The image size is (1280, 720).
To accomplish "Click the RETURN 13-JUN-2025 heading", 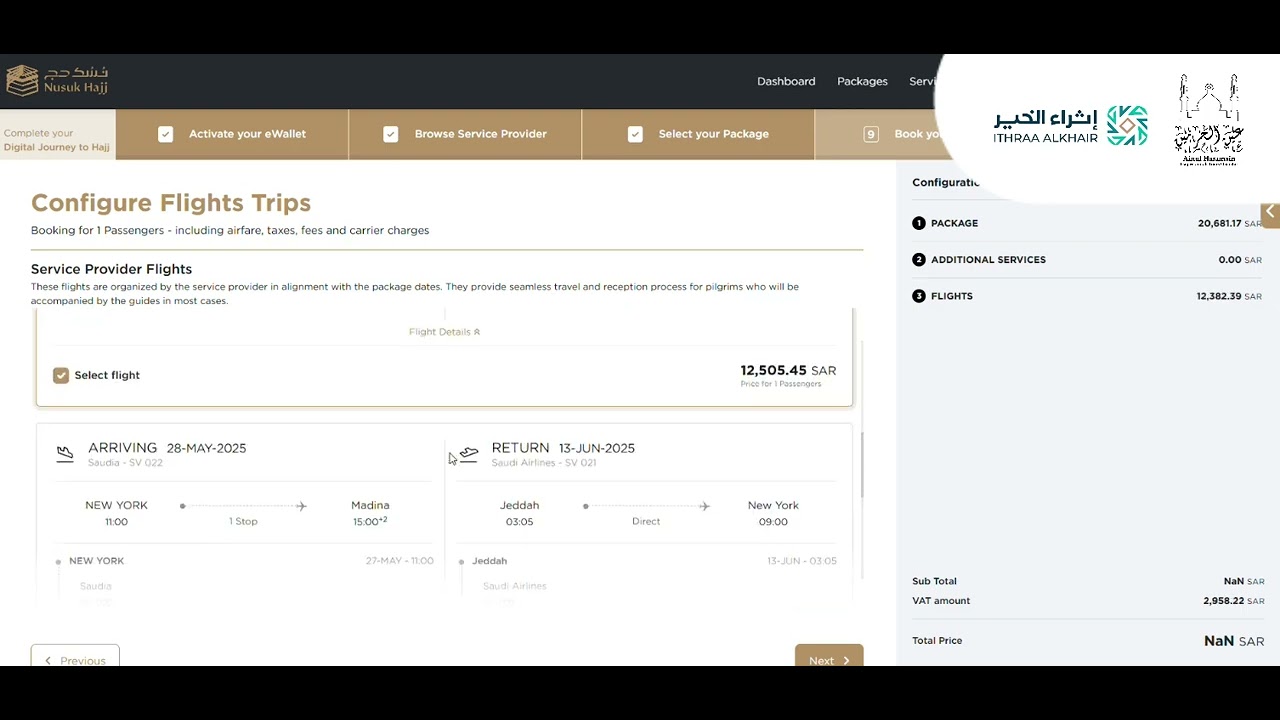I will (563, 448).
